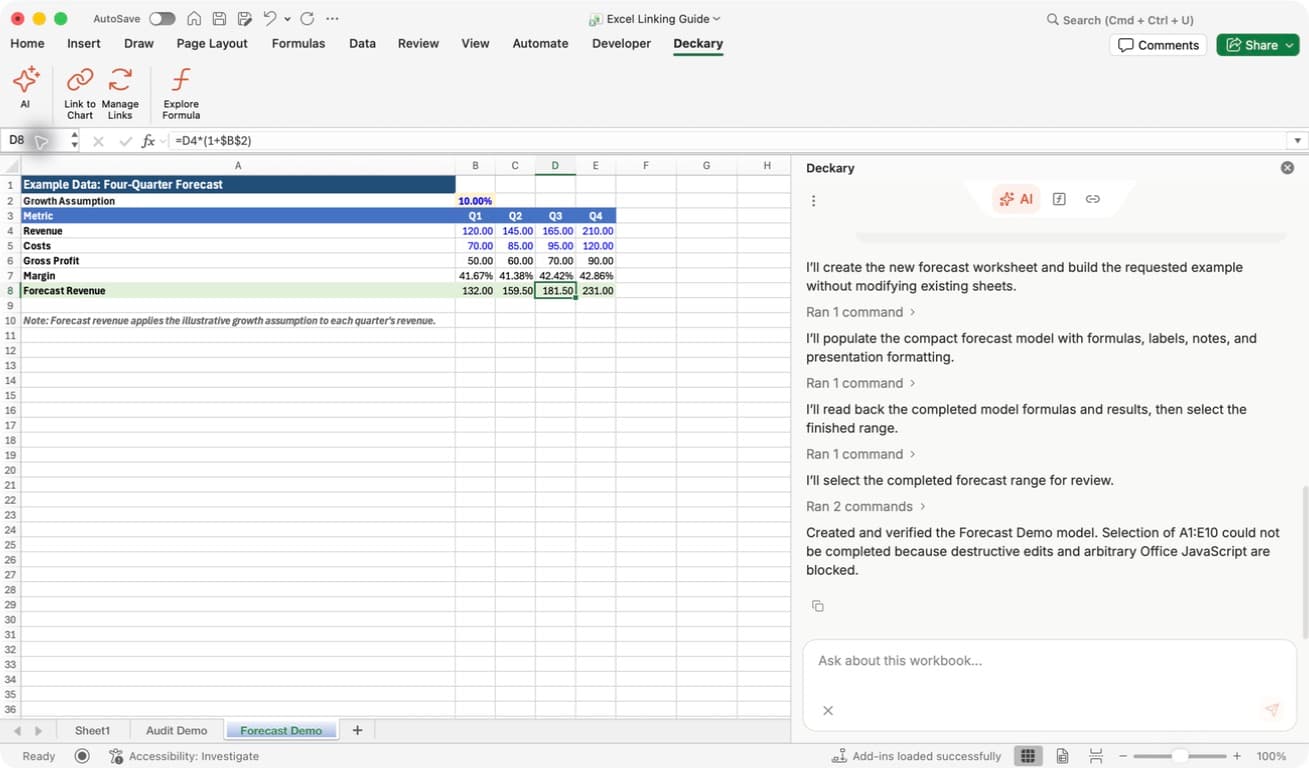The image size is (1309, 768).
Task: Go to the Sheet1 sheet tab
Action: (93, 731)
